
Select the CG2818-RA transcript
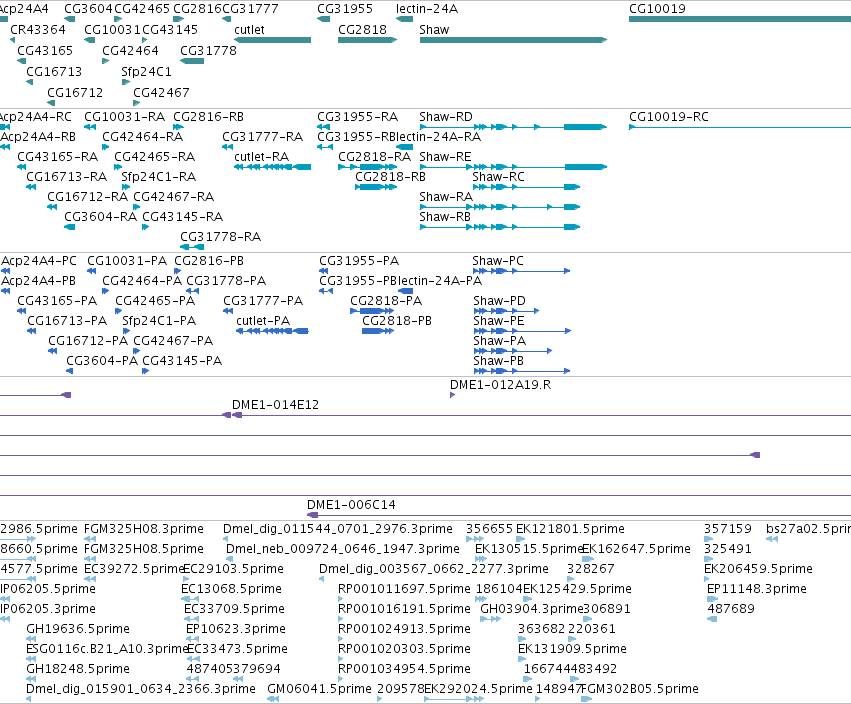pyautogui.click(x=367, y=167)
